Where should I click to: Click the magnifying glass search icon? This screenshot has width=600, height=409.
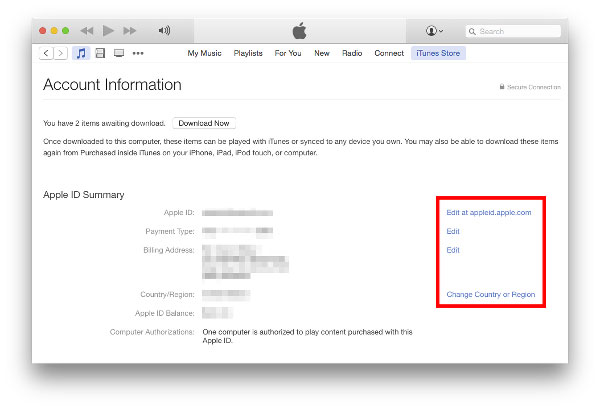pyautogui.click(x=473, y=32)
